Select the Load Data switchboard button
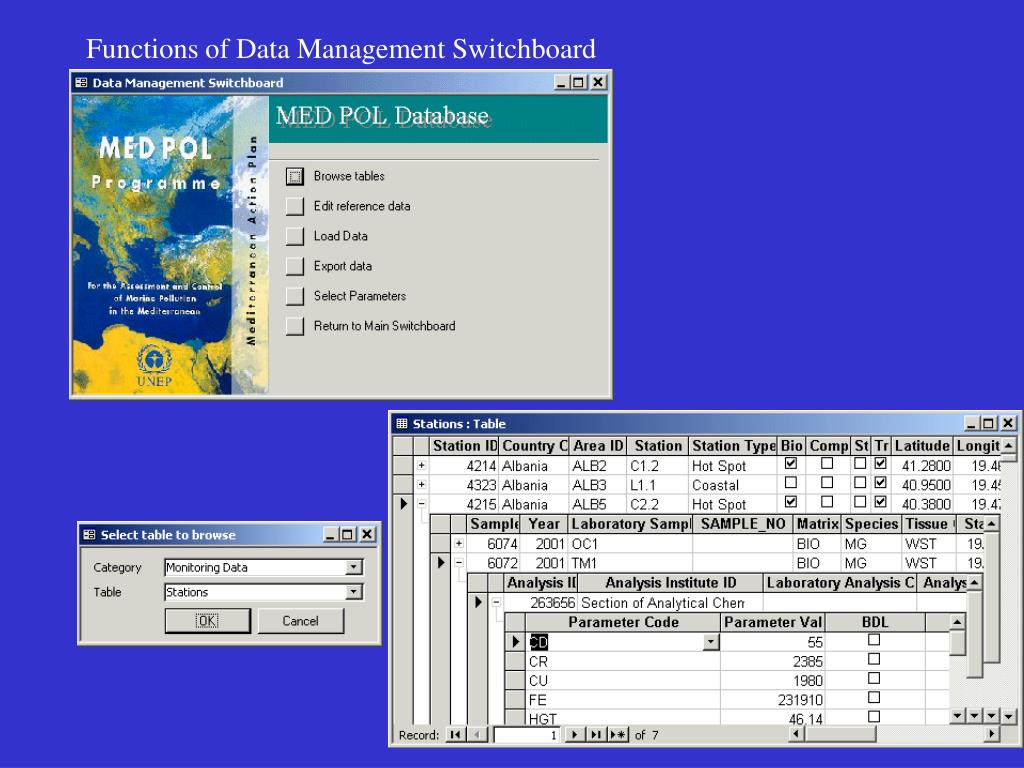Image resolution: width=1024 pixels, height=768 pixels. pos(295,236)
